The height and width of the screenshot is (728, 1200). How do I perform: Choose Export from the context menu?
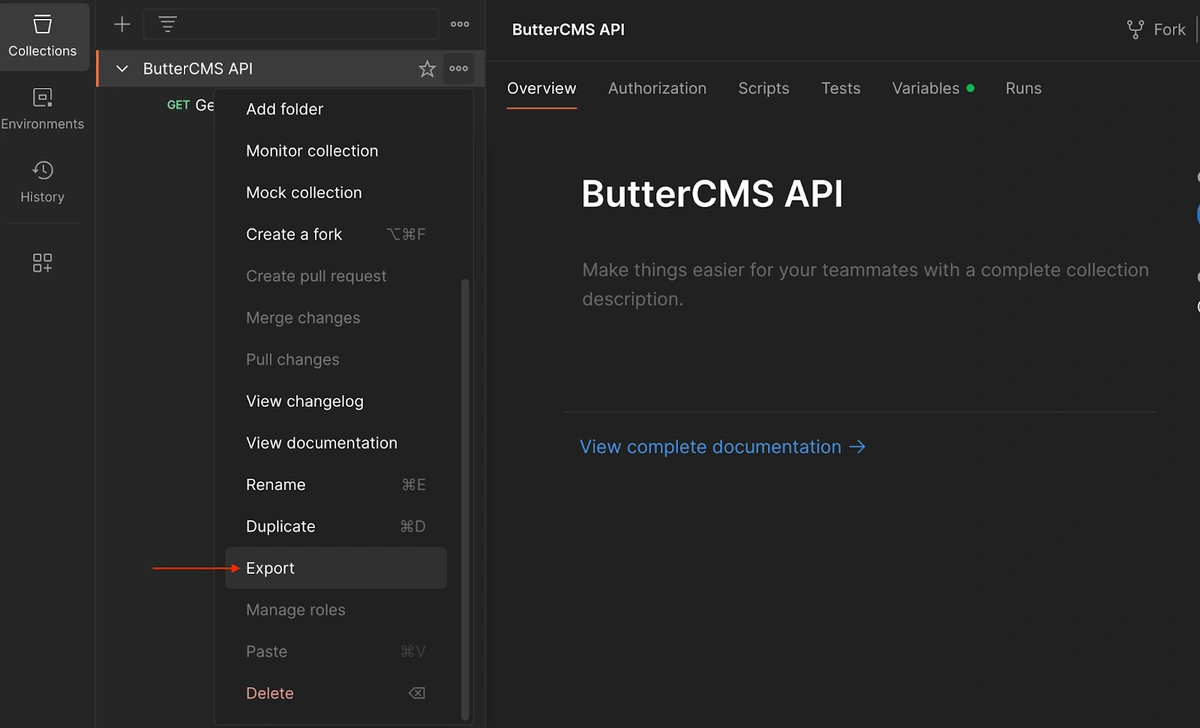coord(336,568)
